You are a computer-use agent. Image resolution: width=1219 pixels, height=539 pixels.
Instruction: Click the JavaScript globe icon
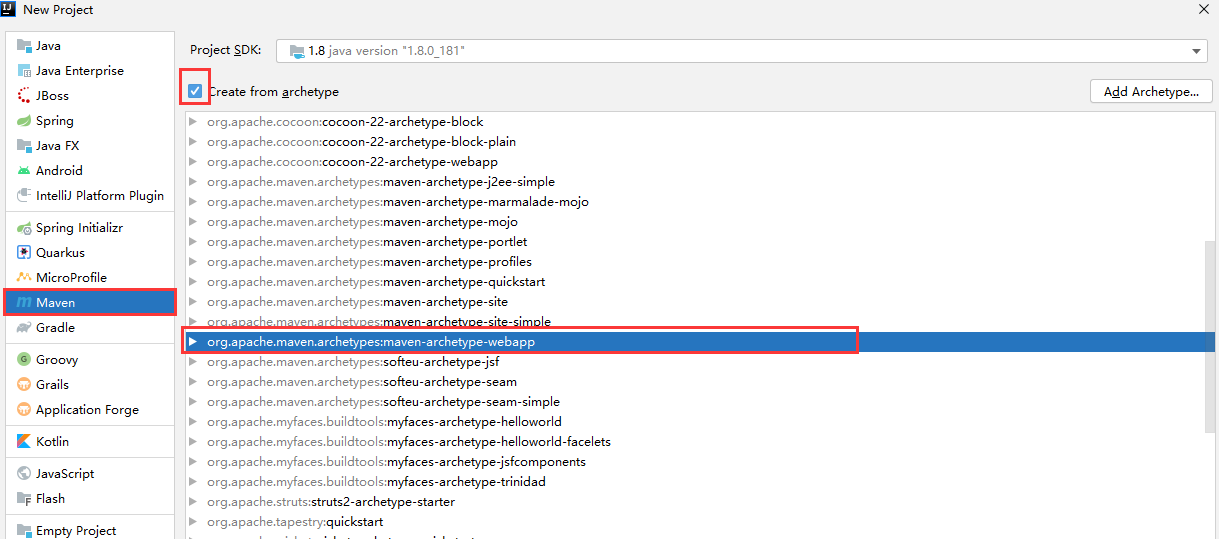[x=24, y=474]
